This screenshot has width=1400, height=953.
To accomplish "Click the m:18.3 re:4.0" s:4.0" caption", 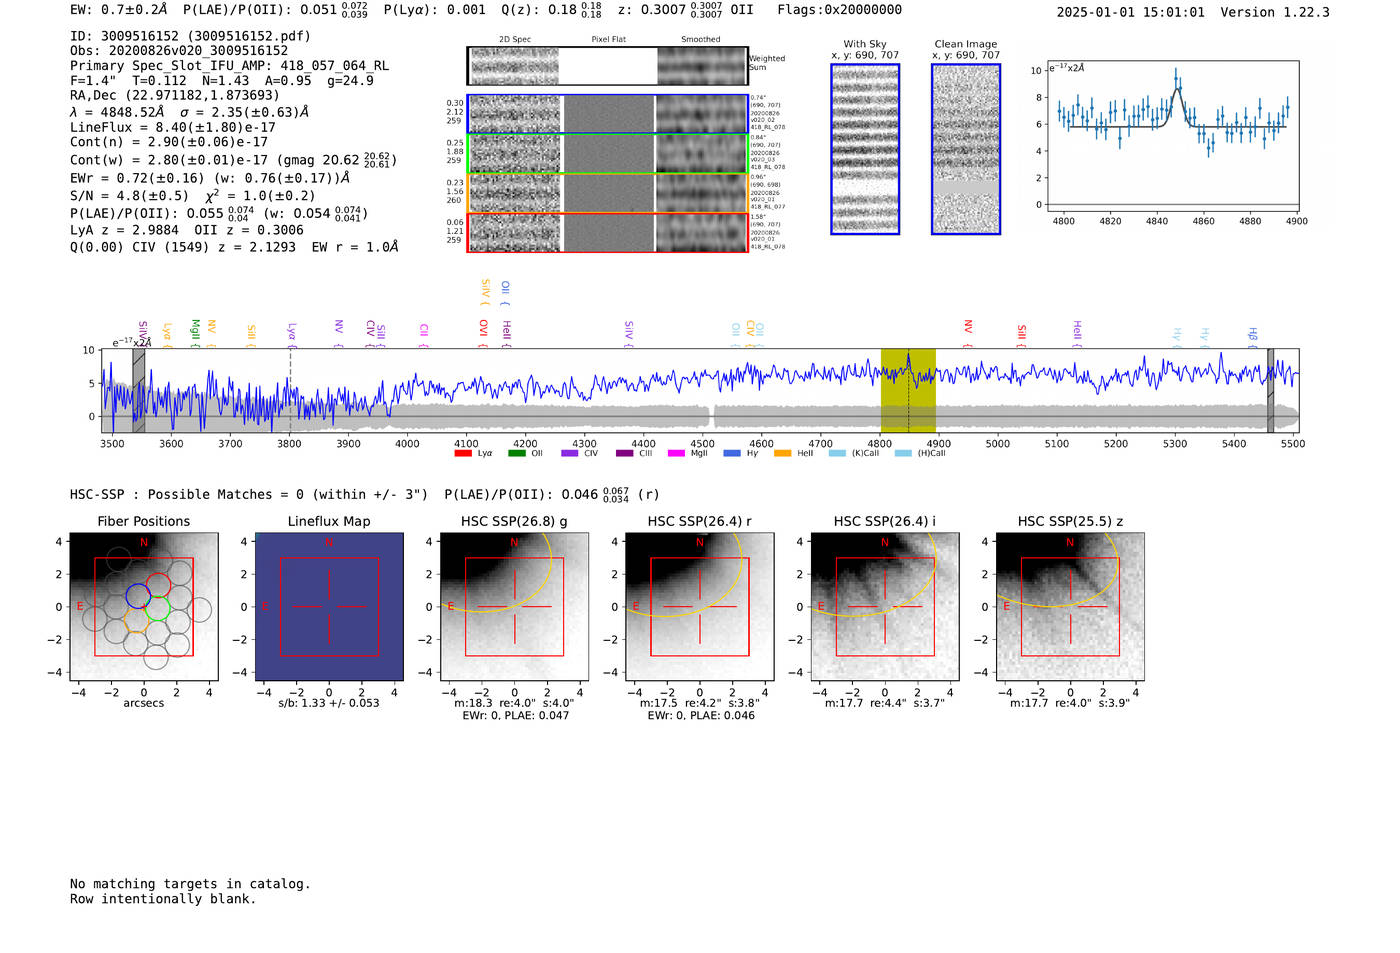I will click(514, 703).
